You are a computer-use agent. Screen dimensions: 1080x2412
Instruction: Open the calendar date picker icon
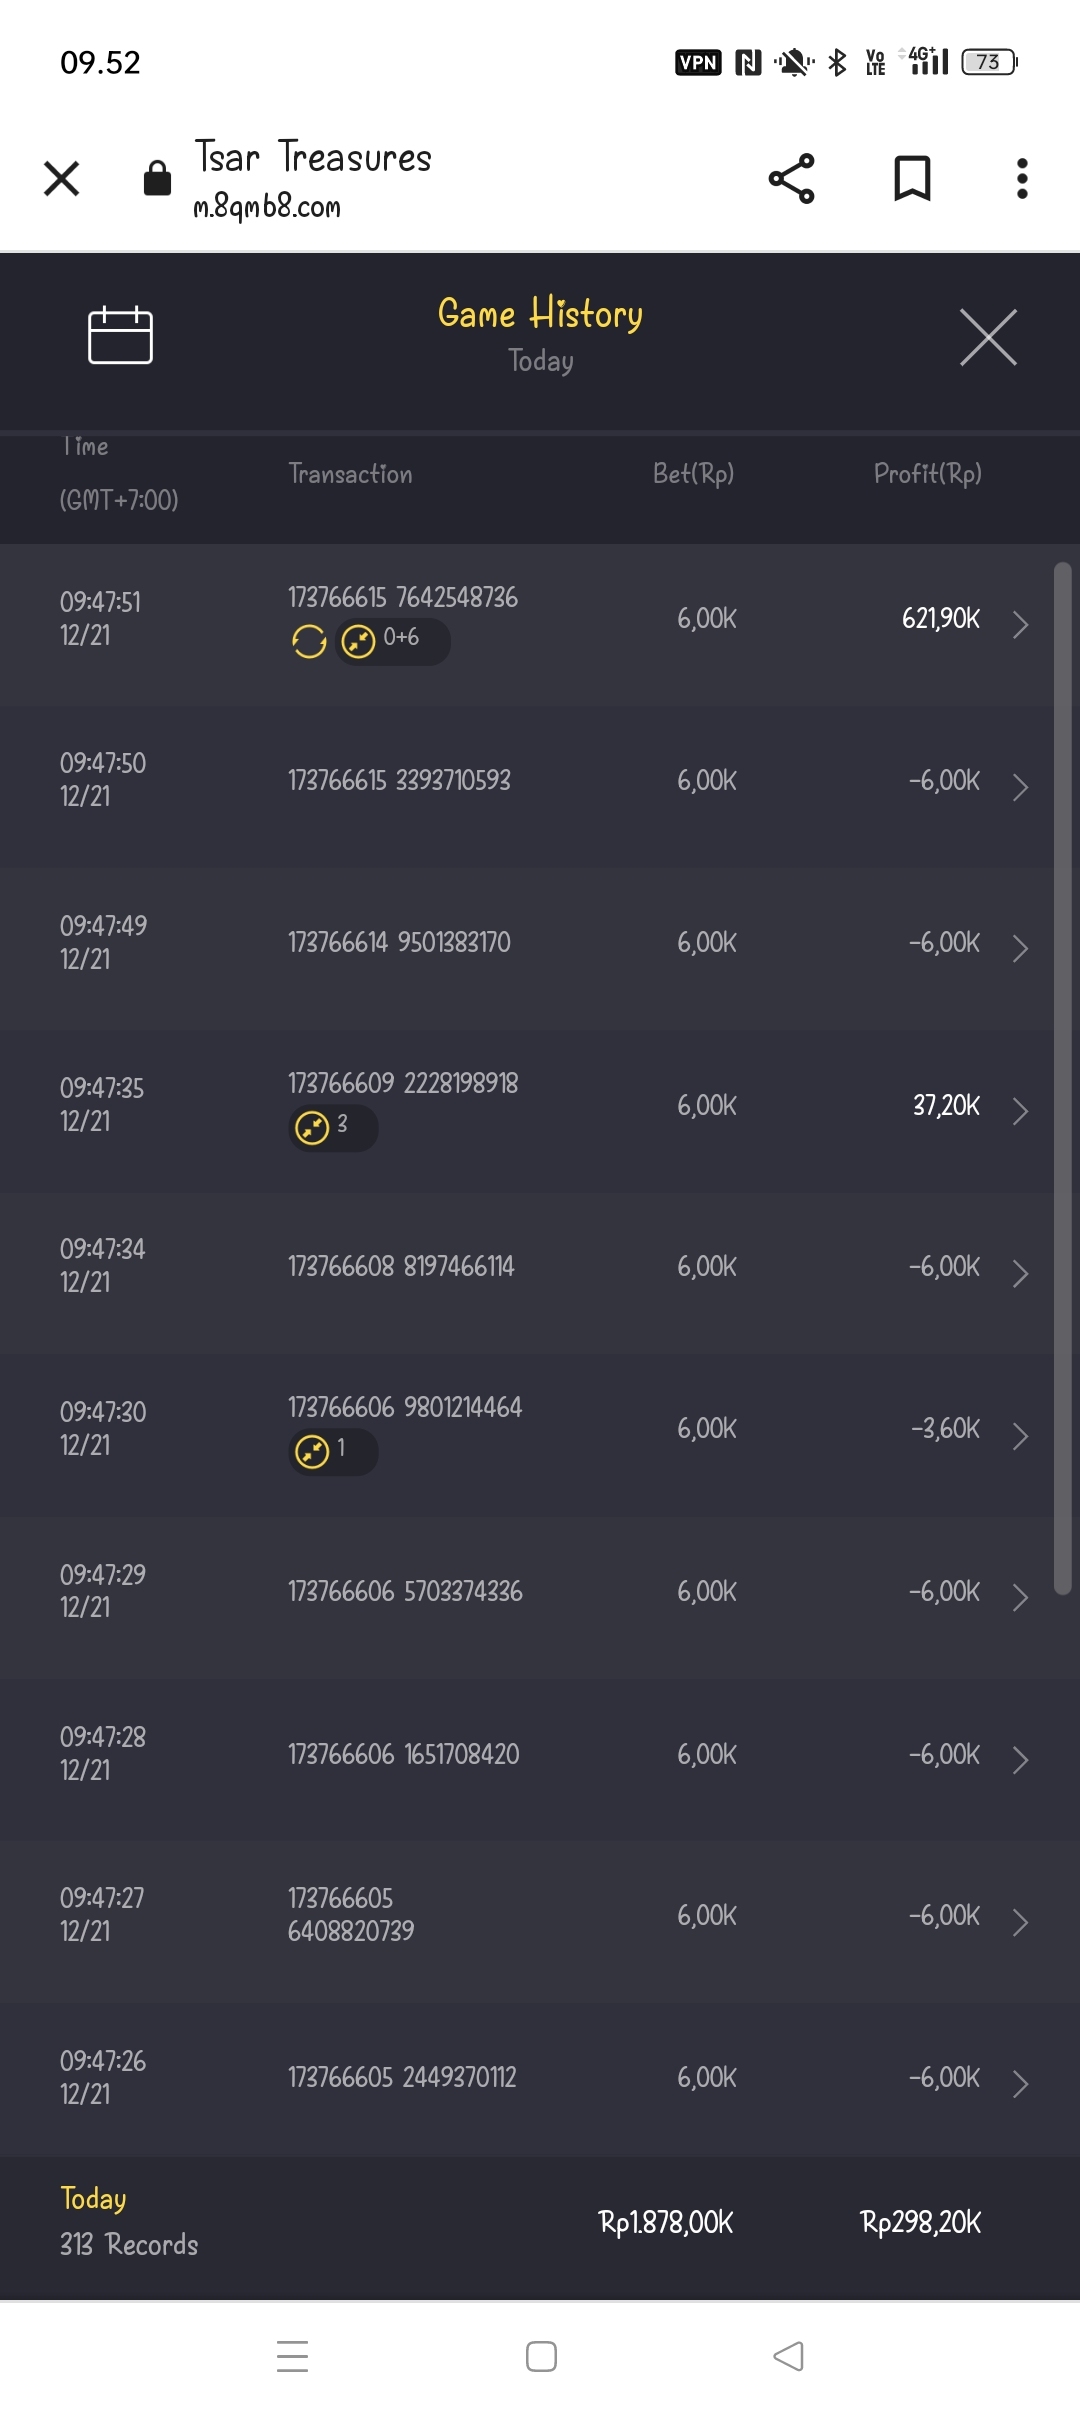[120, 336]
